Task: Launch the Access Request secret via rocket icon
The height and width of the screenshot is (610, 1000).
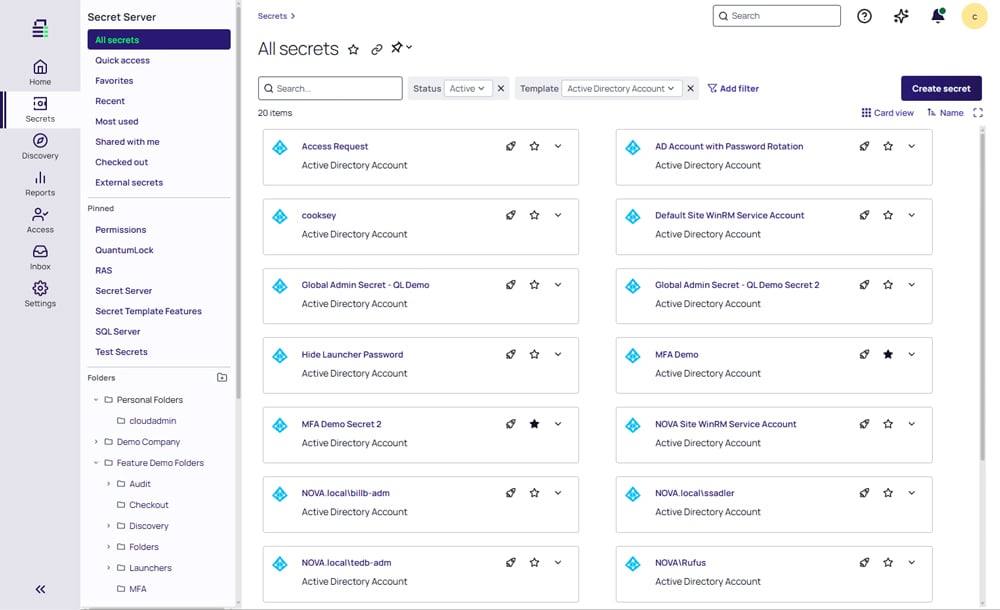Action: pyautogui.click(x=510, y=146)
